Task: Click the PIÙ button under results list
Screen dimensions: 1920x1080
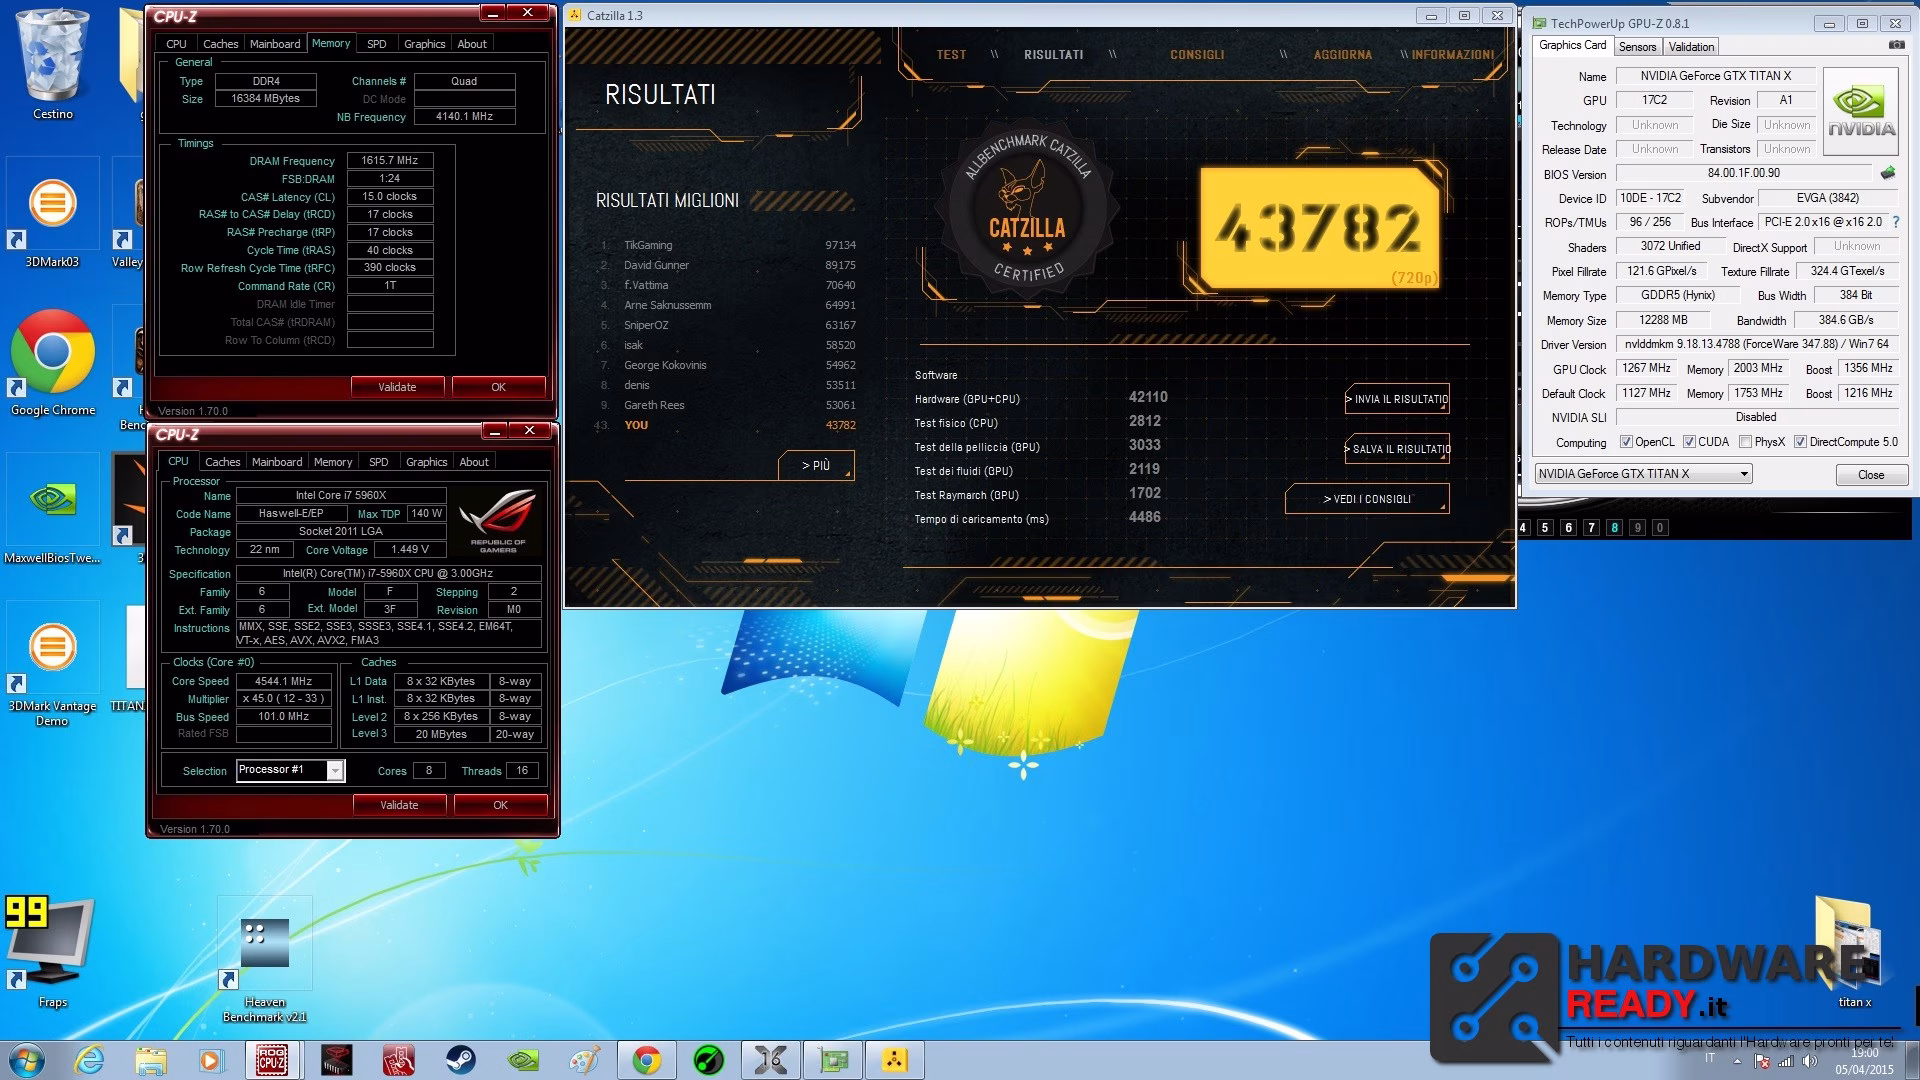Action: pyautogui.click(x=816, y=465)
